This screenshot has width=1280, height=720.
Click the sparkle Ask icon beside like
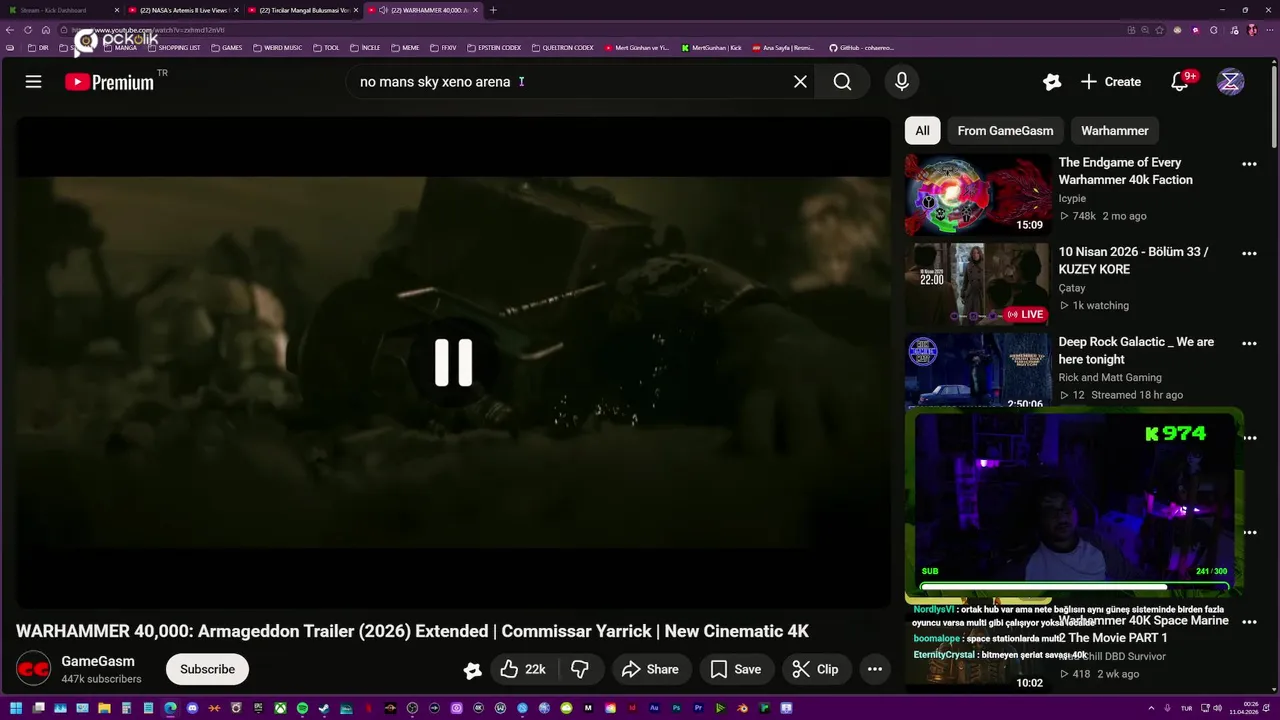click(x=472, y=670)
